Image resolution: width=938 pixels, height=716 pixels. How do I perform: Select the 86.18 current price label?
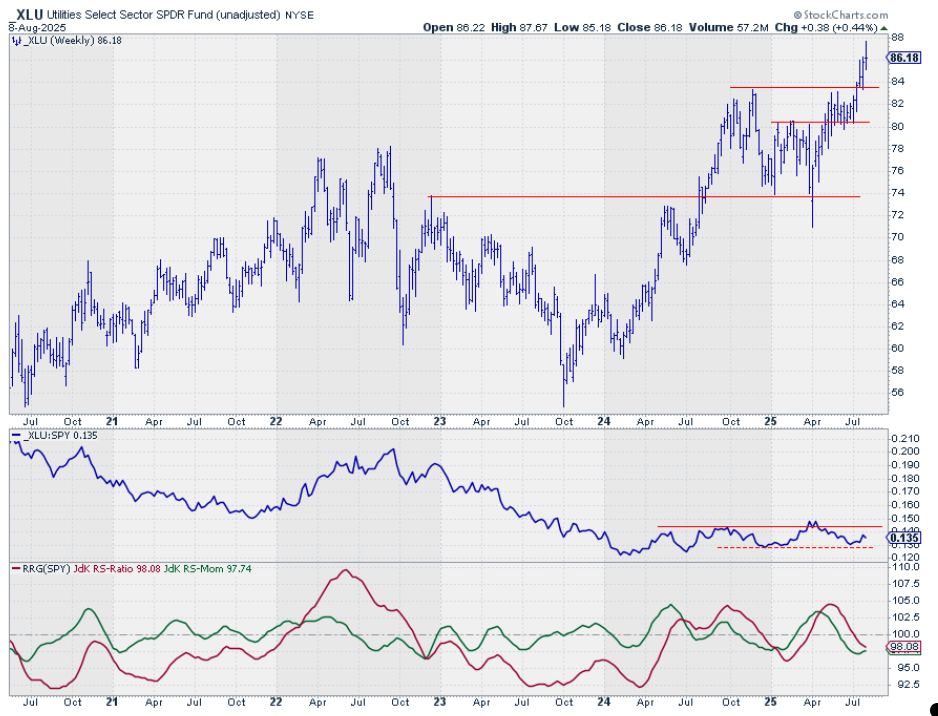[x=903, y=58]
